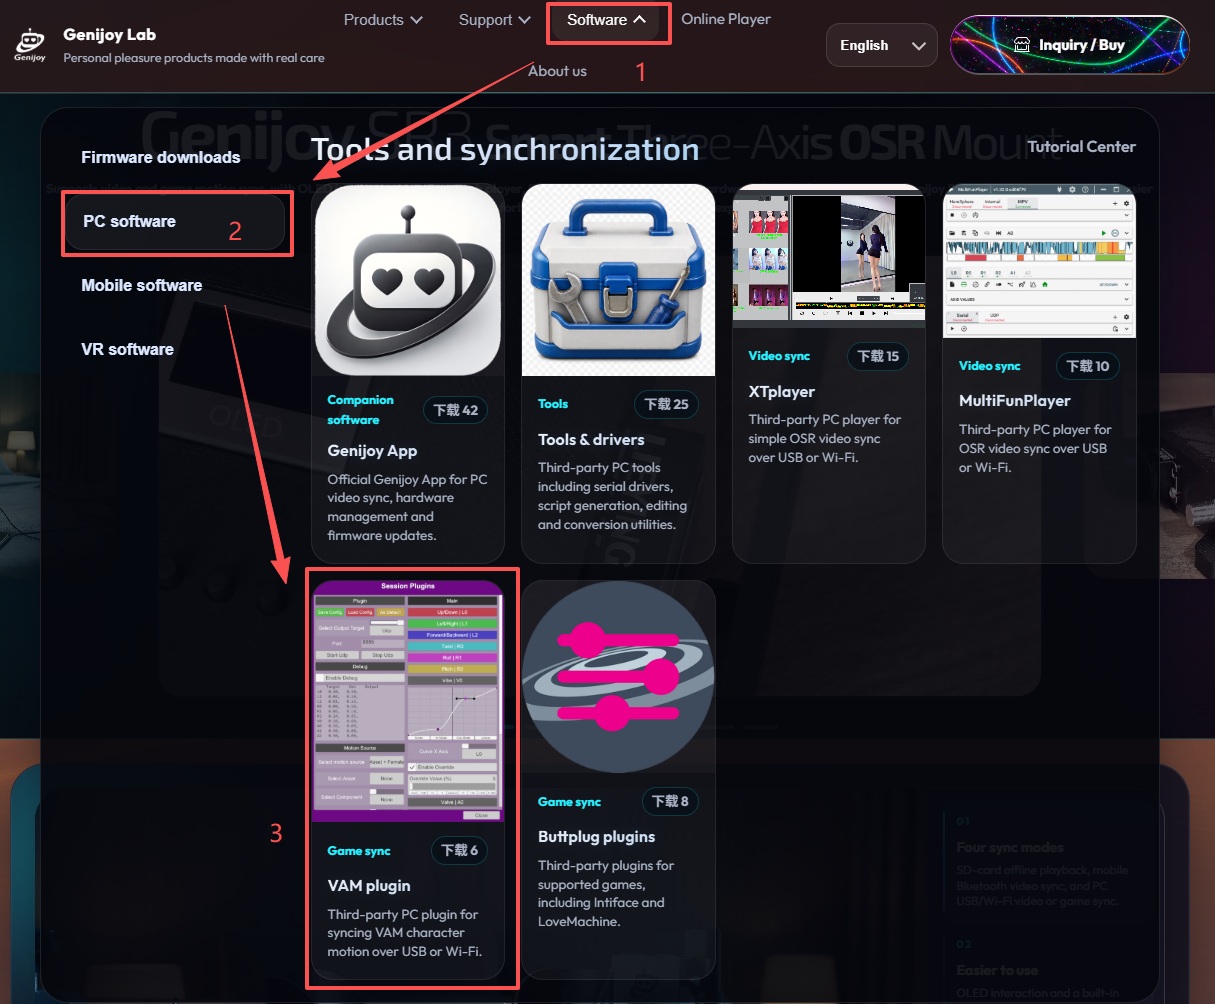1215x1004 pixels.
Task: Switch to Mobile software category
Action: [142, 285]
